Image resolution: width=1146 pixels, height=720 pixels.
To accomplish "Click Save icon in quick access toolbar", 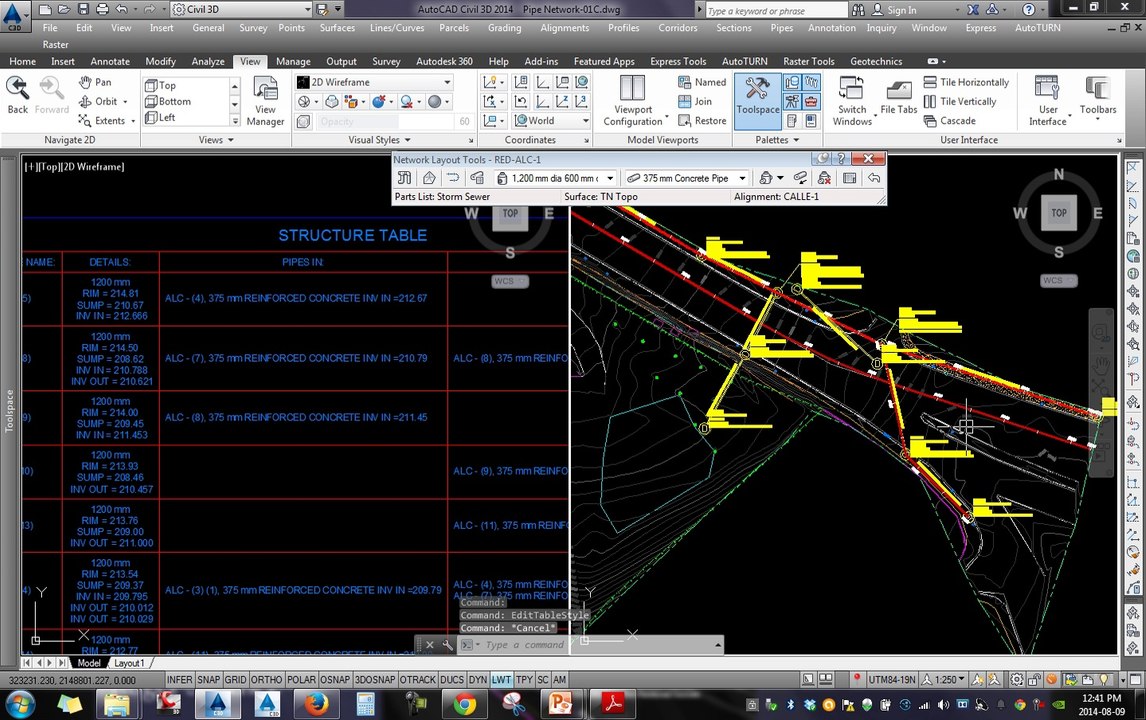I will [x=83, y=10].
